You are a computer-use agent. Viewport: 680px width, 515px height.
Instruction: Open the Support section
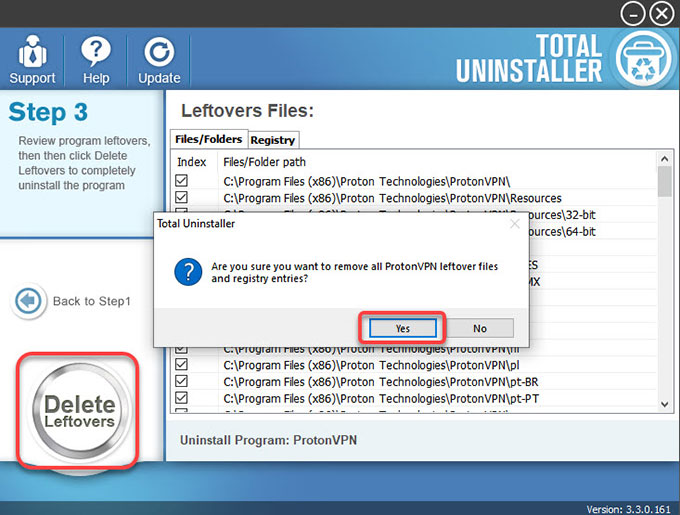[x=32, y=60]
